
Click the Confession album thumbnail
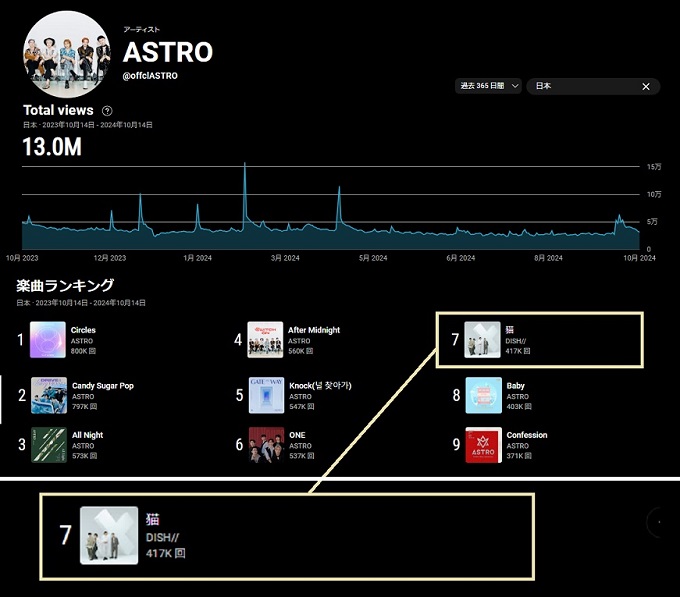coord(483,445)
